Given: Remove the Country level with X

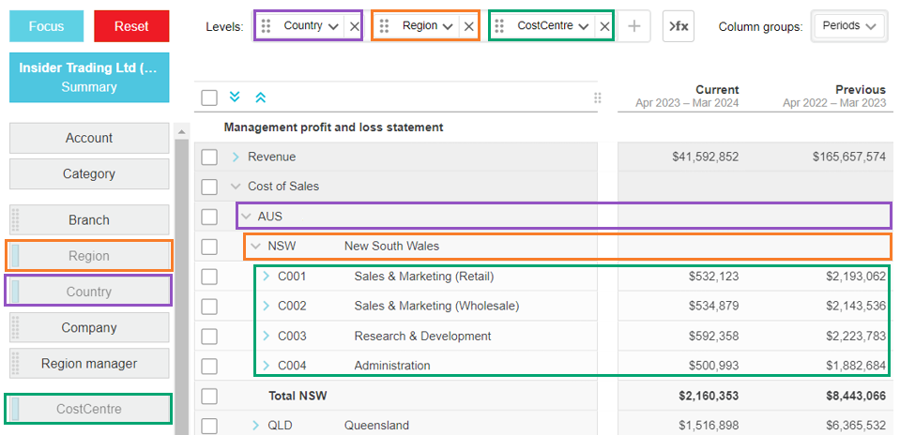Looking at the screenshot, I should (x=353, y=26).
